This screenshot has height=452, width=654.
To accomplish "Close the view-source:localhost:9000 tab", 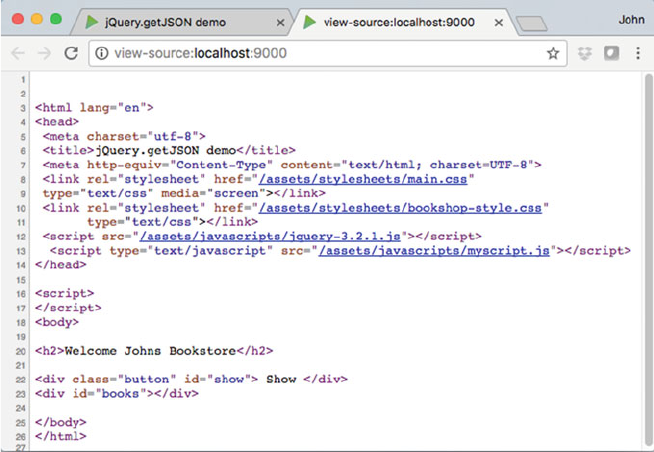I will pos(498,23).
